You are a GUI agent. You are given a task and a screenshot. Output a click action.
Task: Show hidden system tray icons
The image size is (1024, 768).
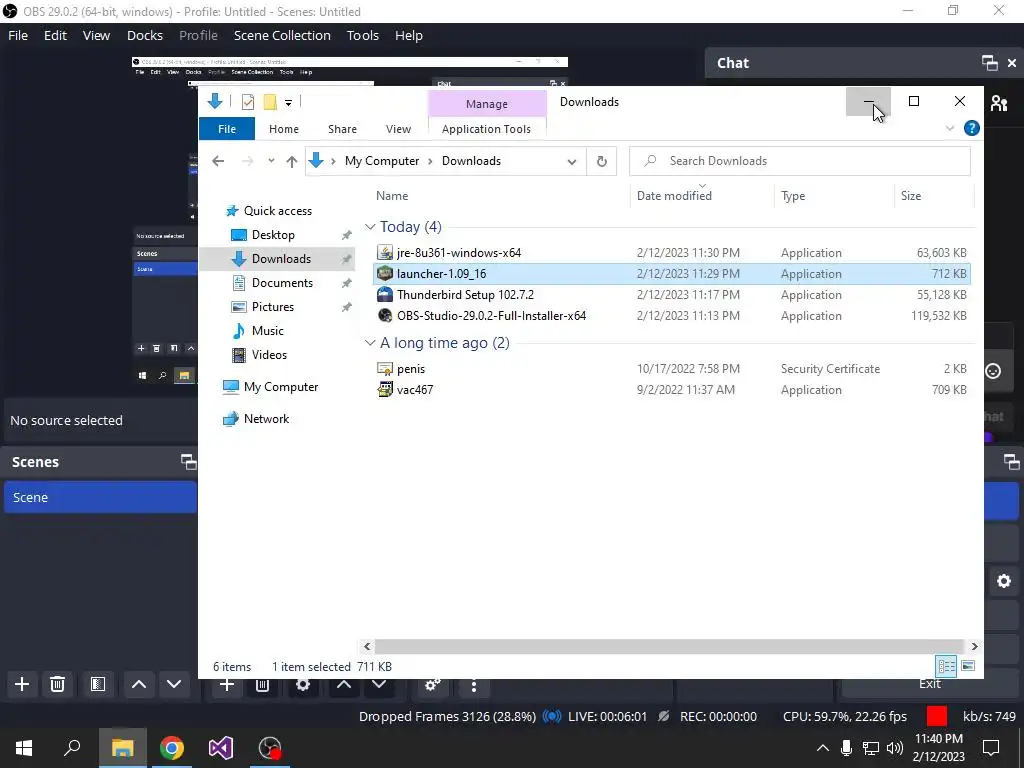822,748
